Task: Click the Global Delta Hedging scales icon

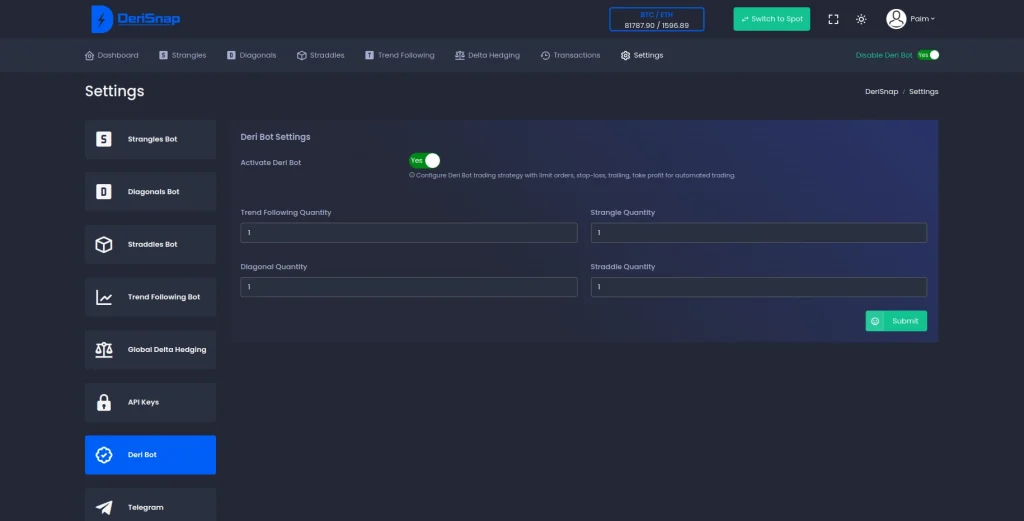Action: tap(103, 350)
